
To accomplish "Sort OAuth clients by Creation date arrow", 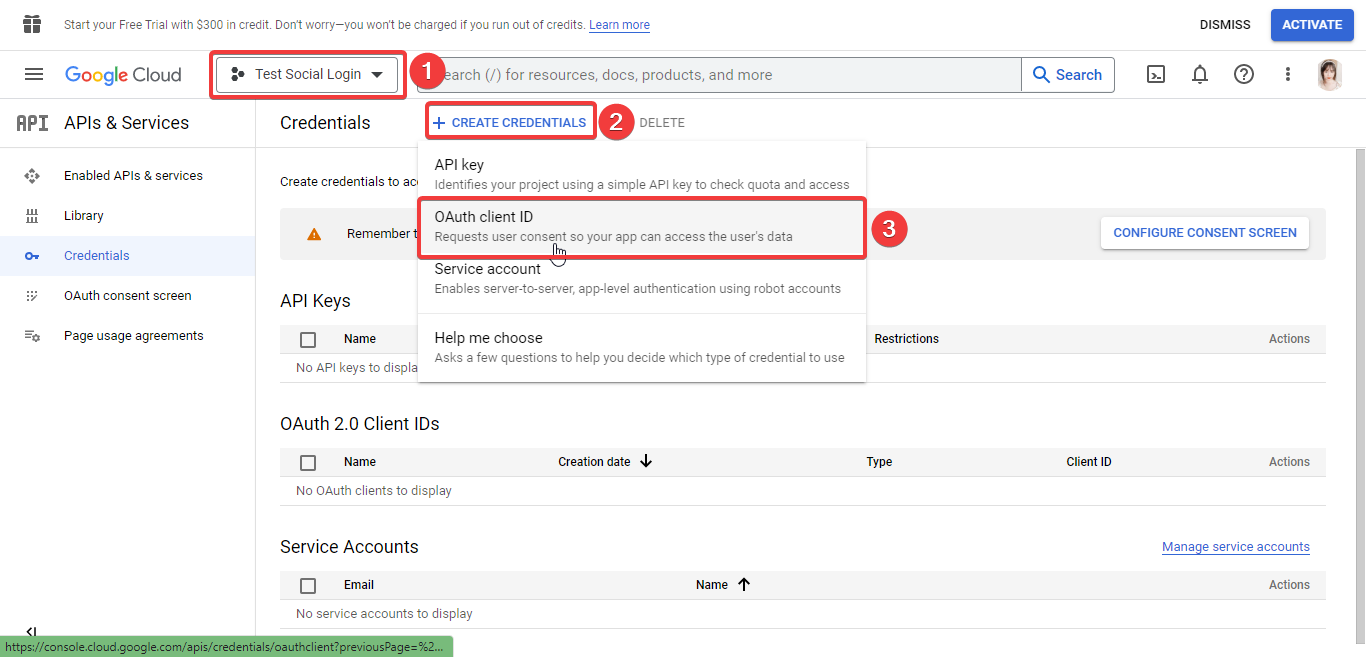I will [646, 461].
